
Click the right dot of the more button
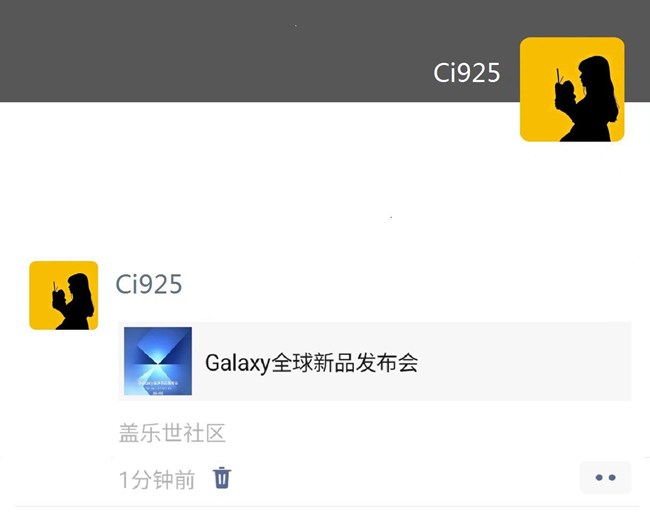click(612, 478)
